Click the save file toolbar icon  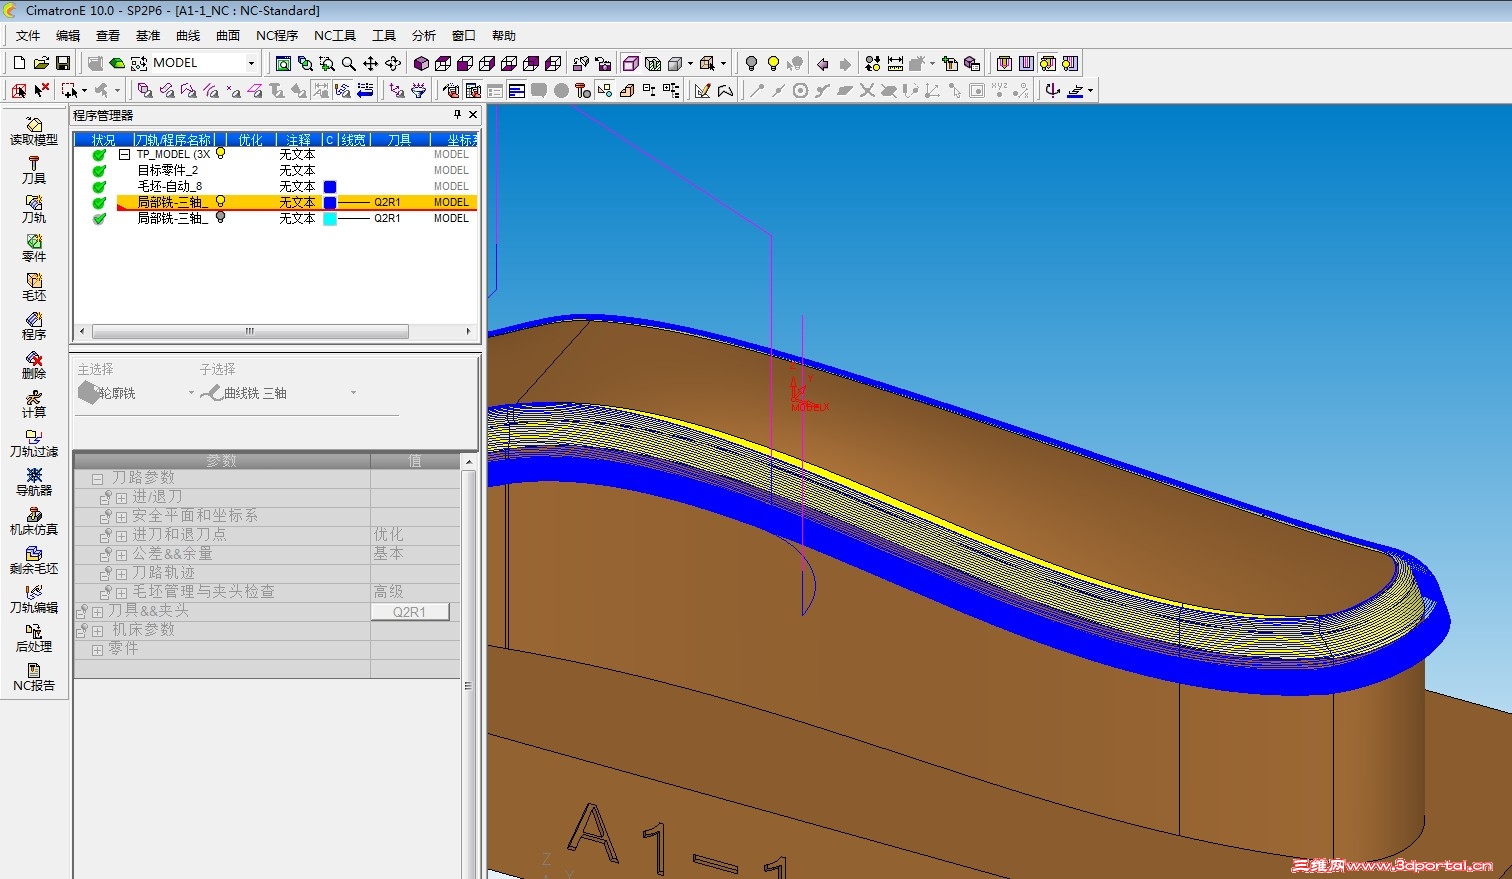[x=62, y=63]
